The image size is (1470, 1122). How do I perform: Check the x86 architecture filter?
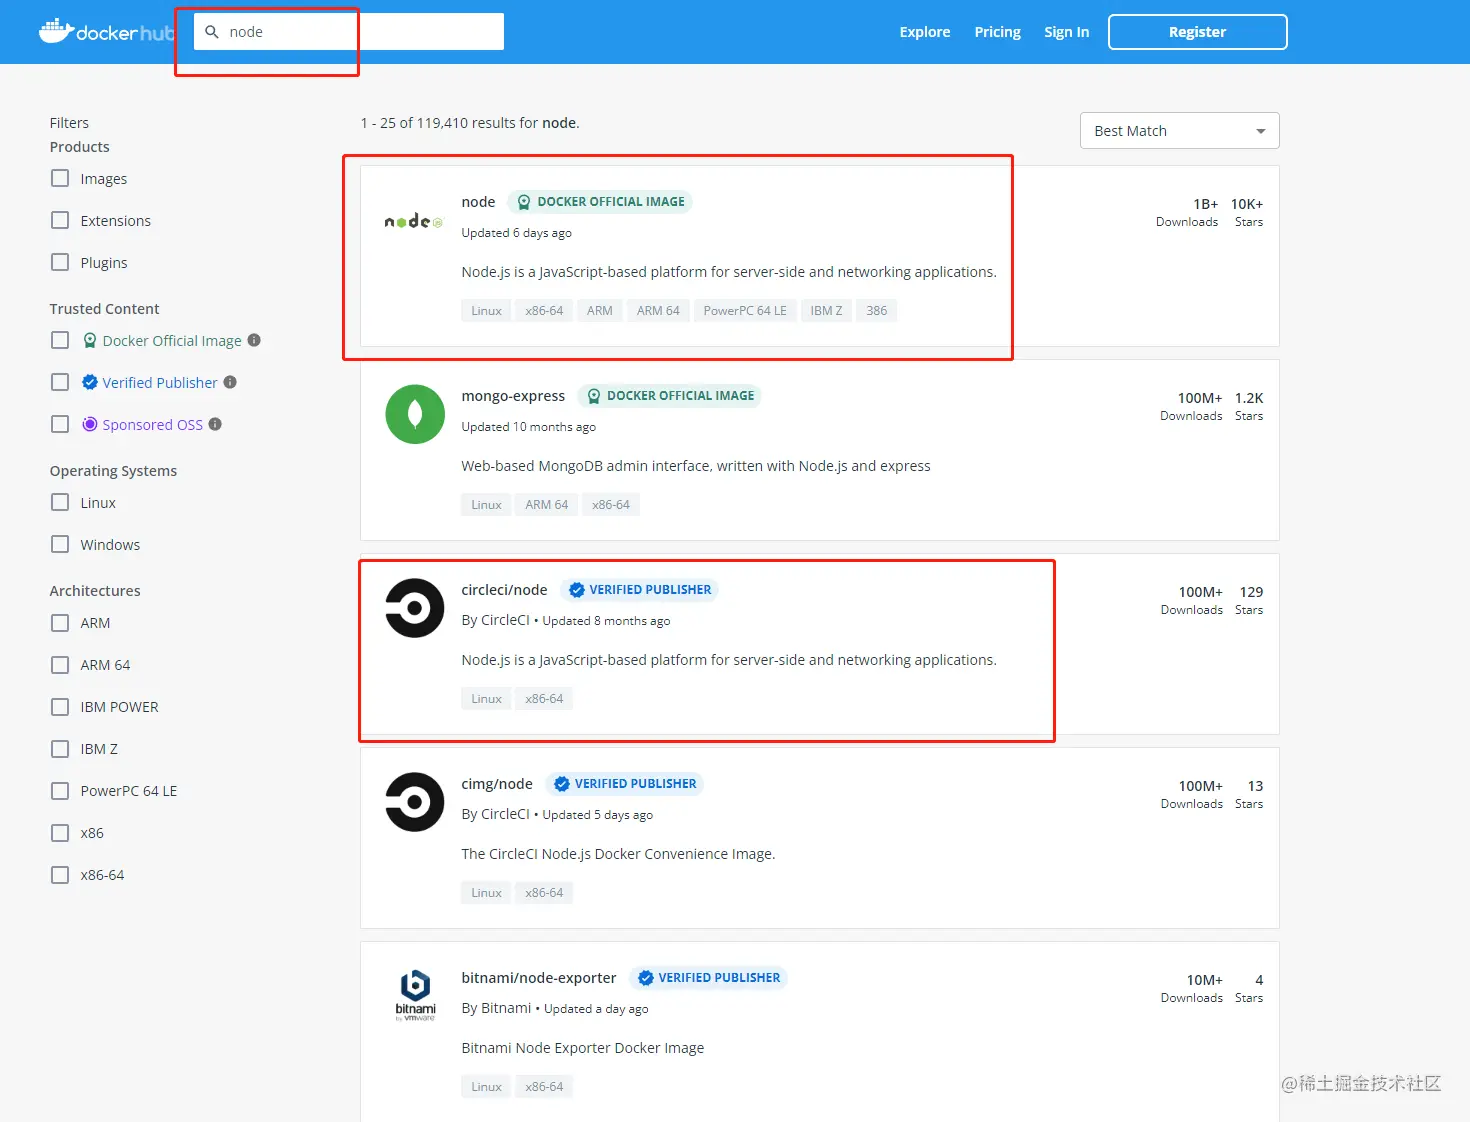click(60, 832)
